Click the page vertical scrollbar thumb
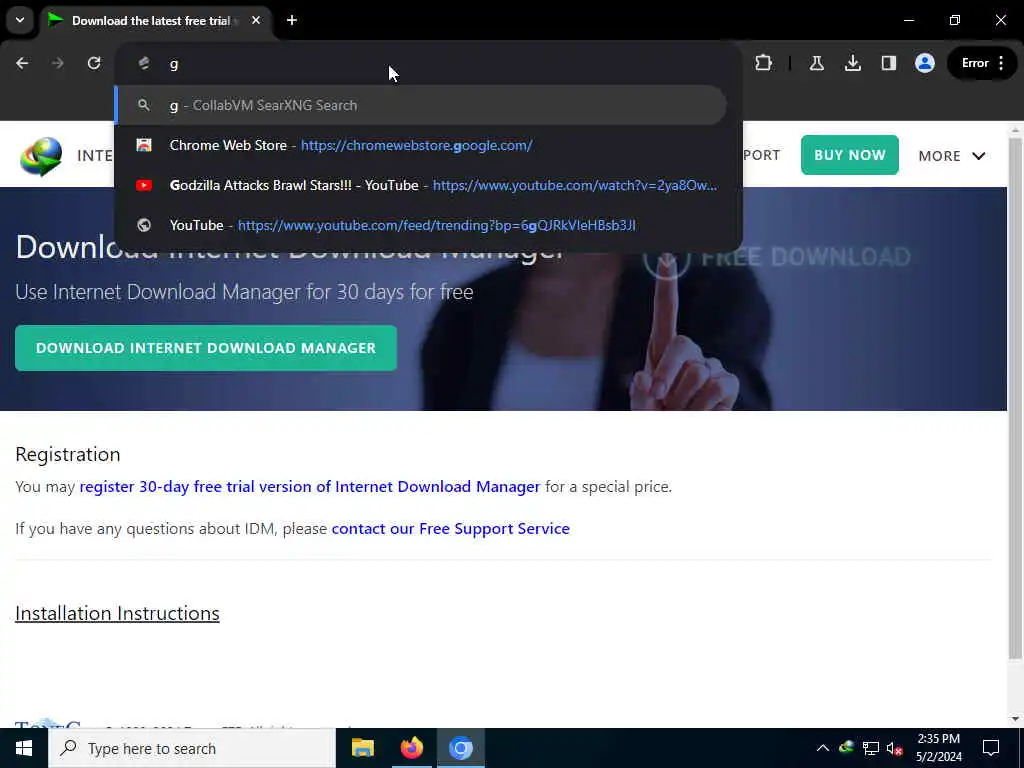Screen dimensions: 1024x768 [1014, 398]
